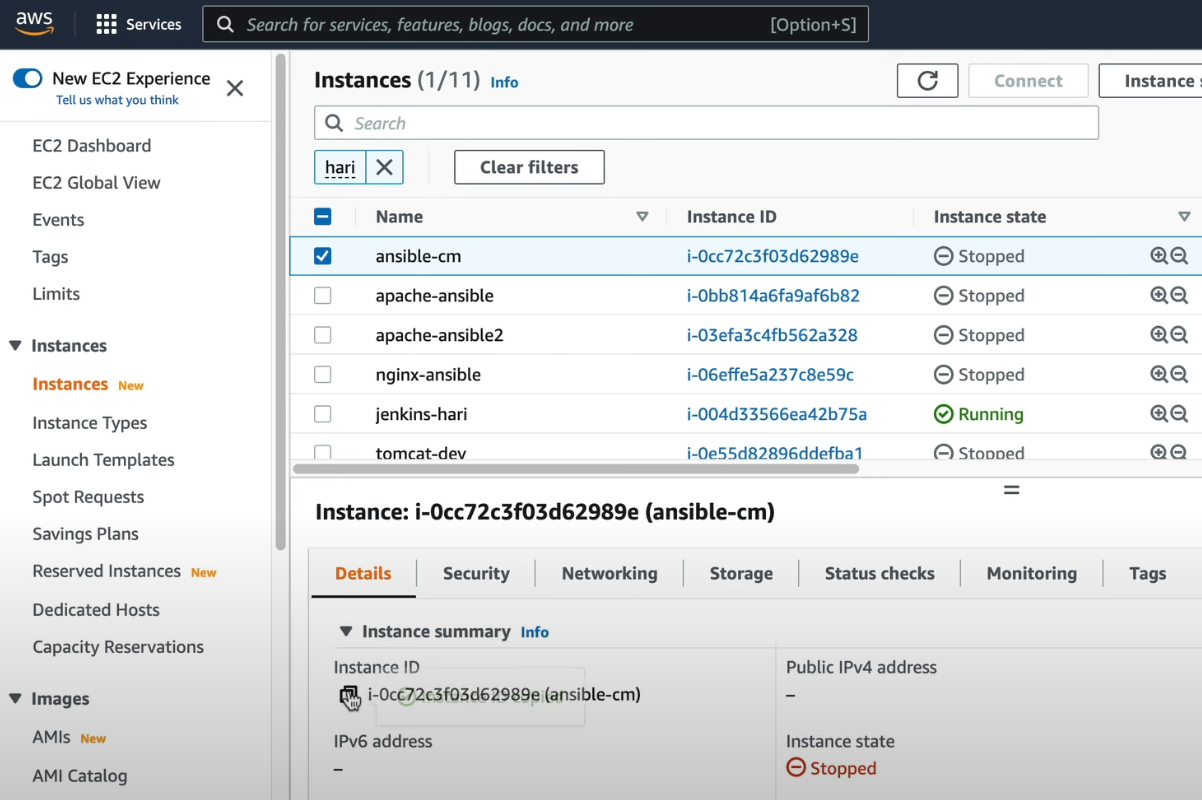Image resolution: width=1202 pixels, height=800 pixels.
Task: Zoom out on the apache-ansible2 row
Action: (x=1179, y=335)
